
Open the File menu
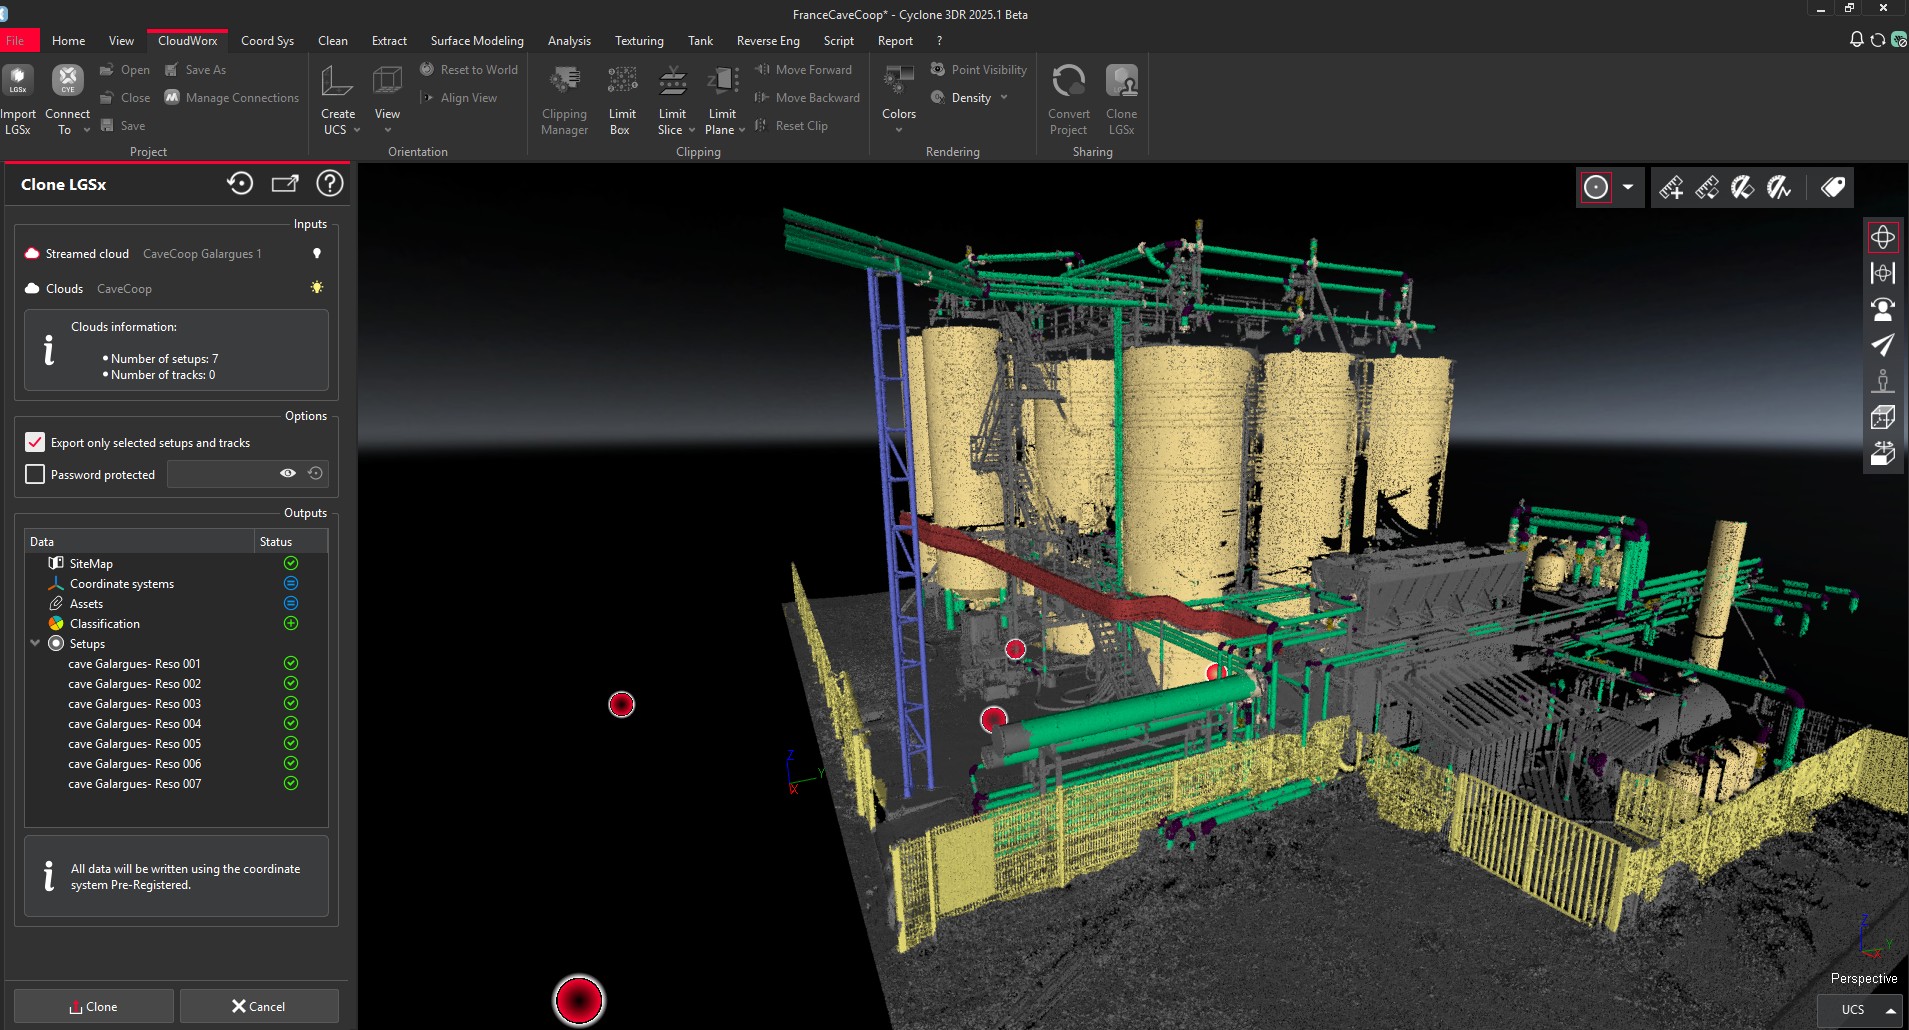[x=18, y=40]
